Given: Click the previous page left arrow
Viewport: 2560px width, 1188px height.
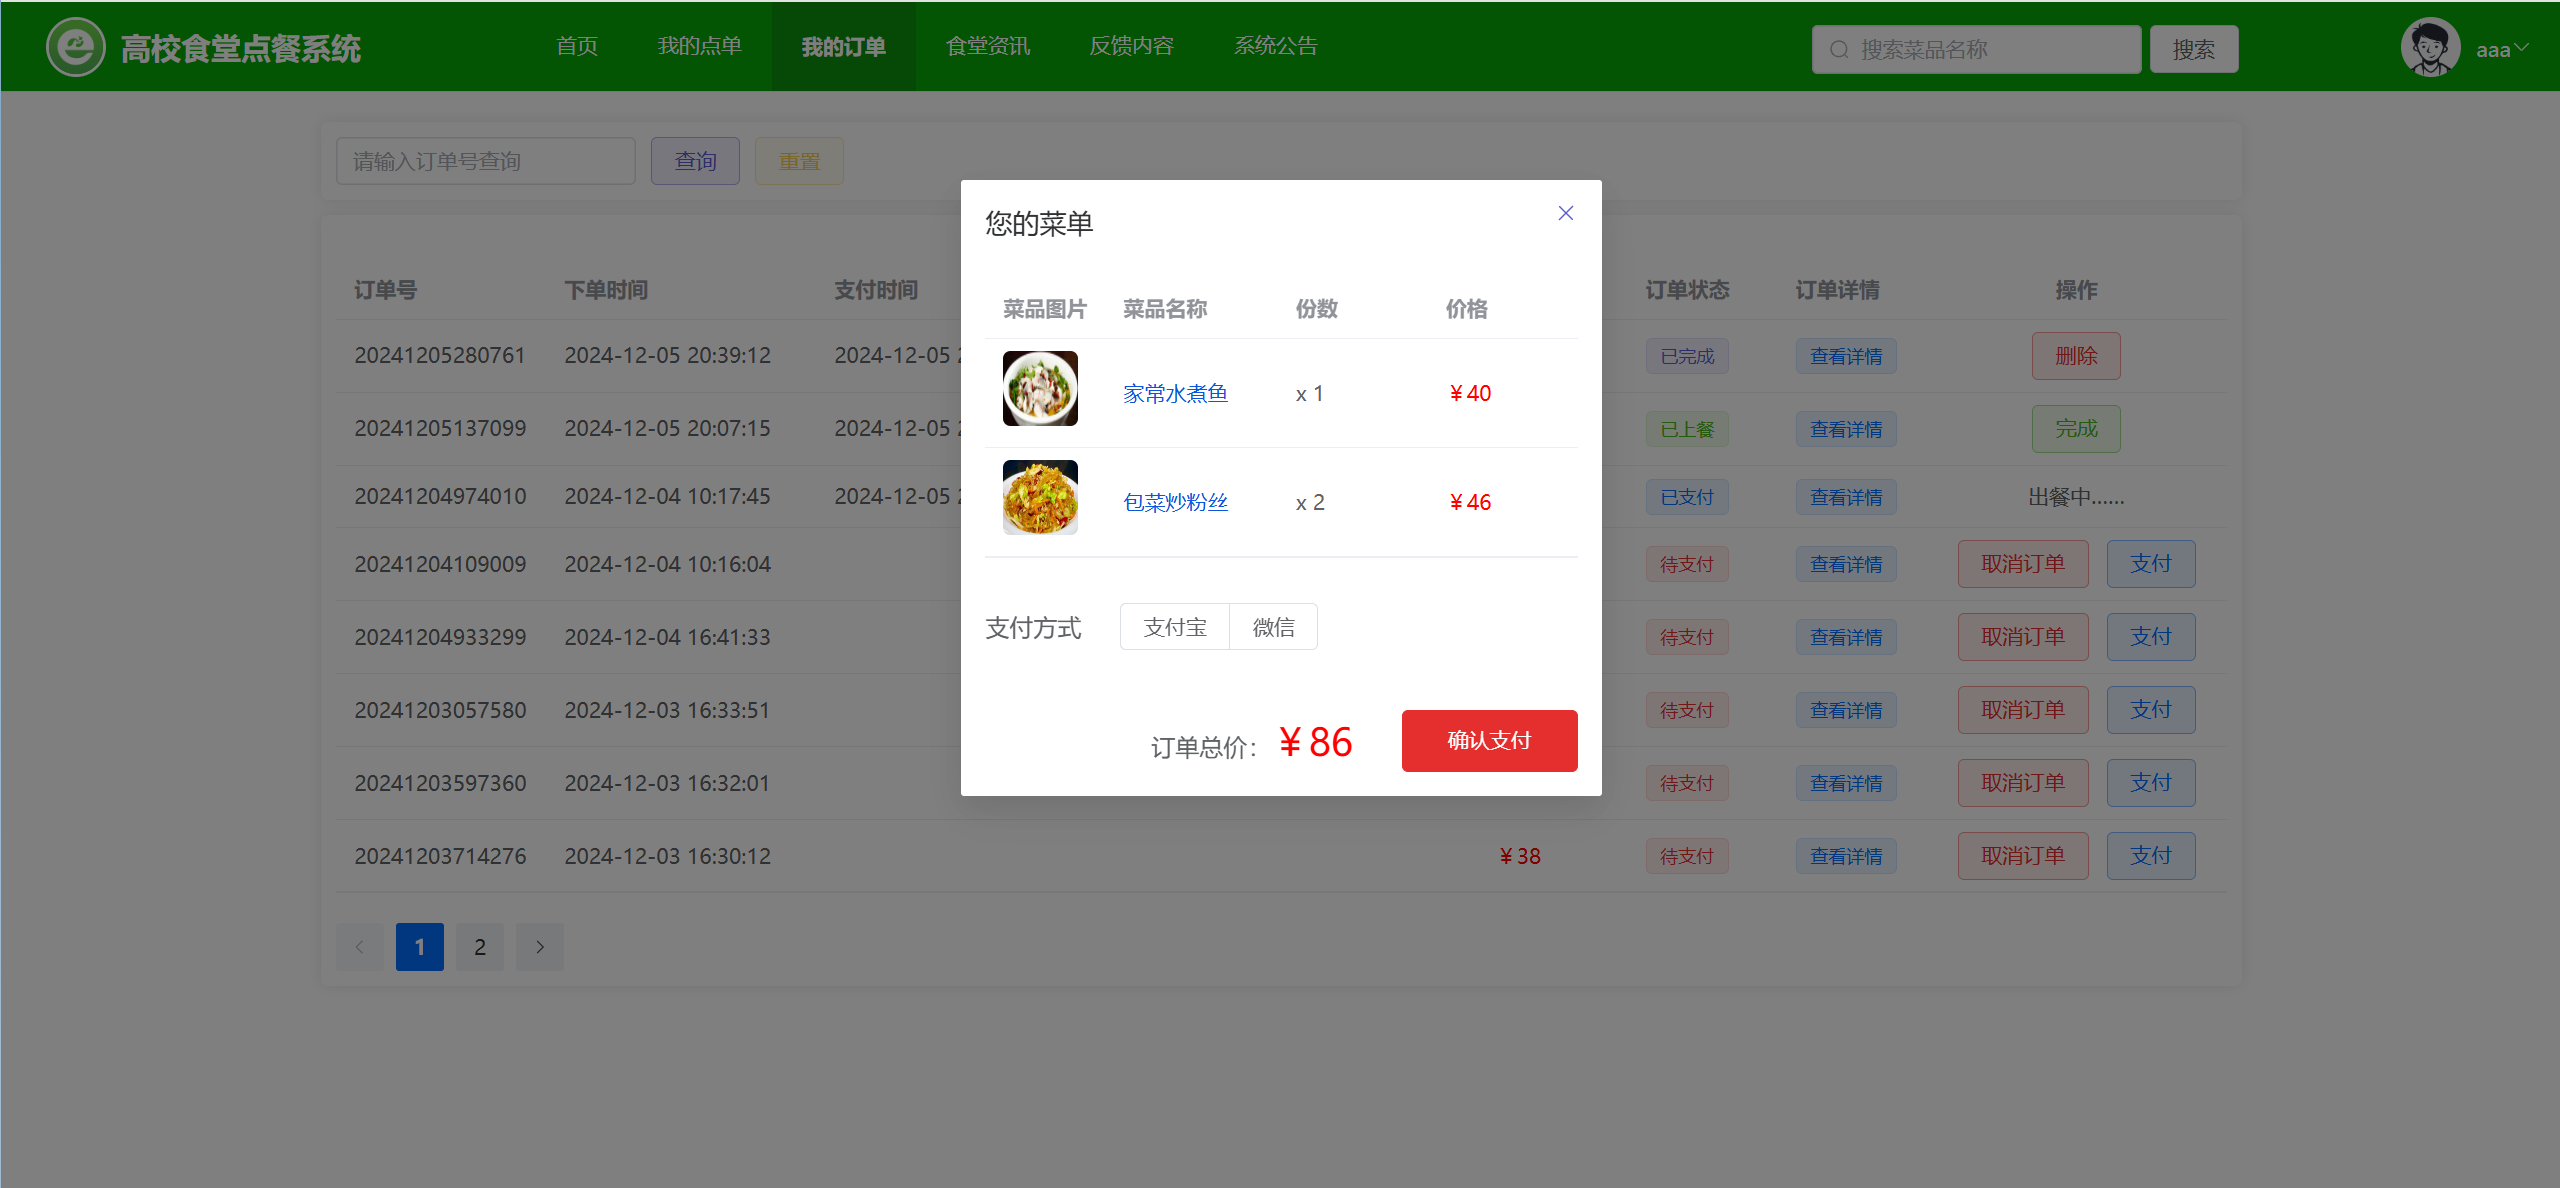Looking at the screenshot, I should pos(360,946).
